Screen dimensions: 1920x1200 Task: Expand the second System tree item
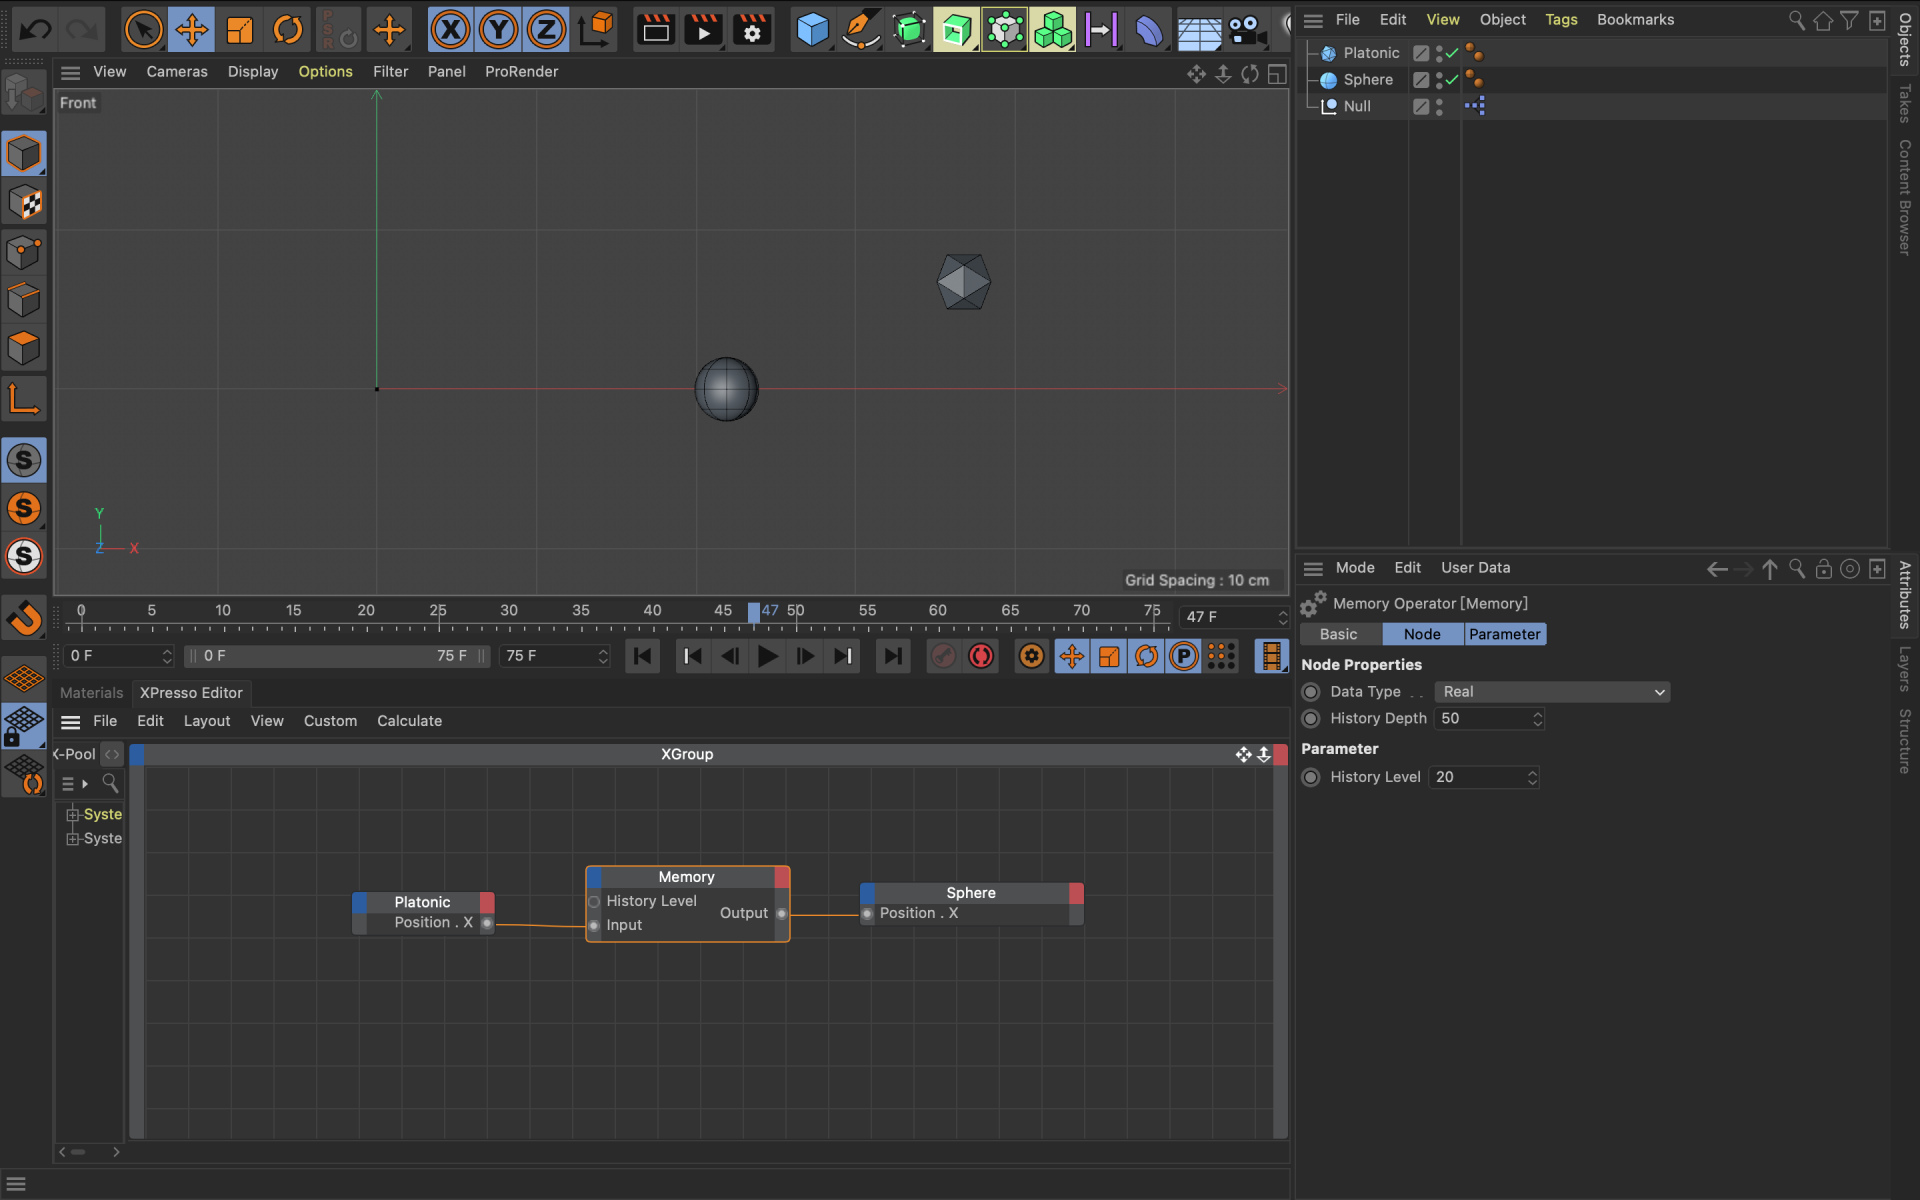[72, 838]
